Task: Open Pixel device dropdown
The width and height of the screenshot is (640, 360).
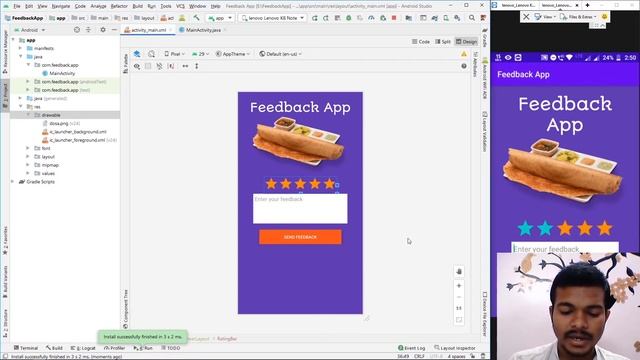Action: click(175, 54)
